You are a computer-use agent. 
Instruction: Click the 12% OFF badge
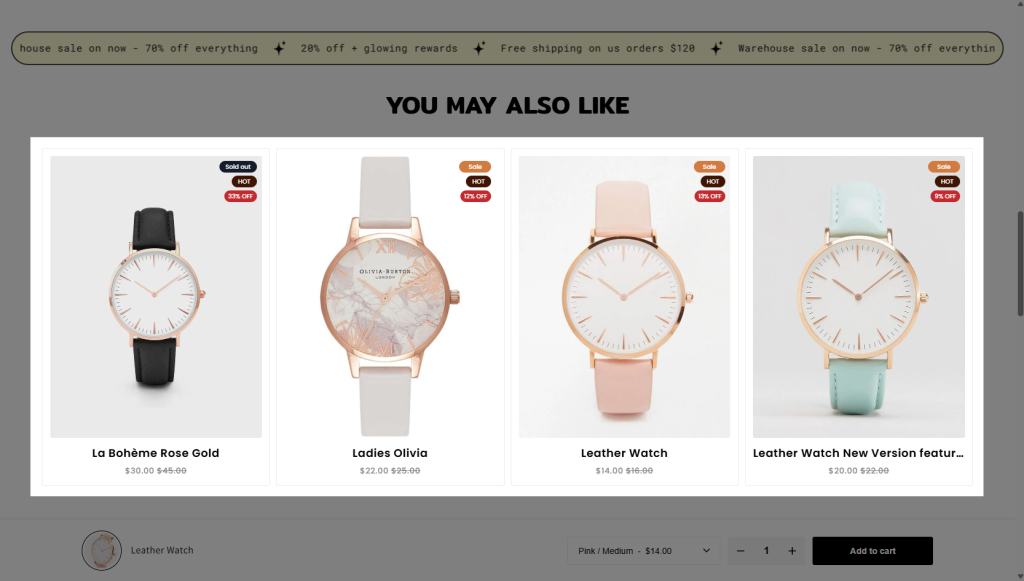point(475,196)
